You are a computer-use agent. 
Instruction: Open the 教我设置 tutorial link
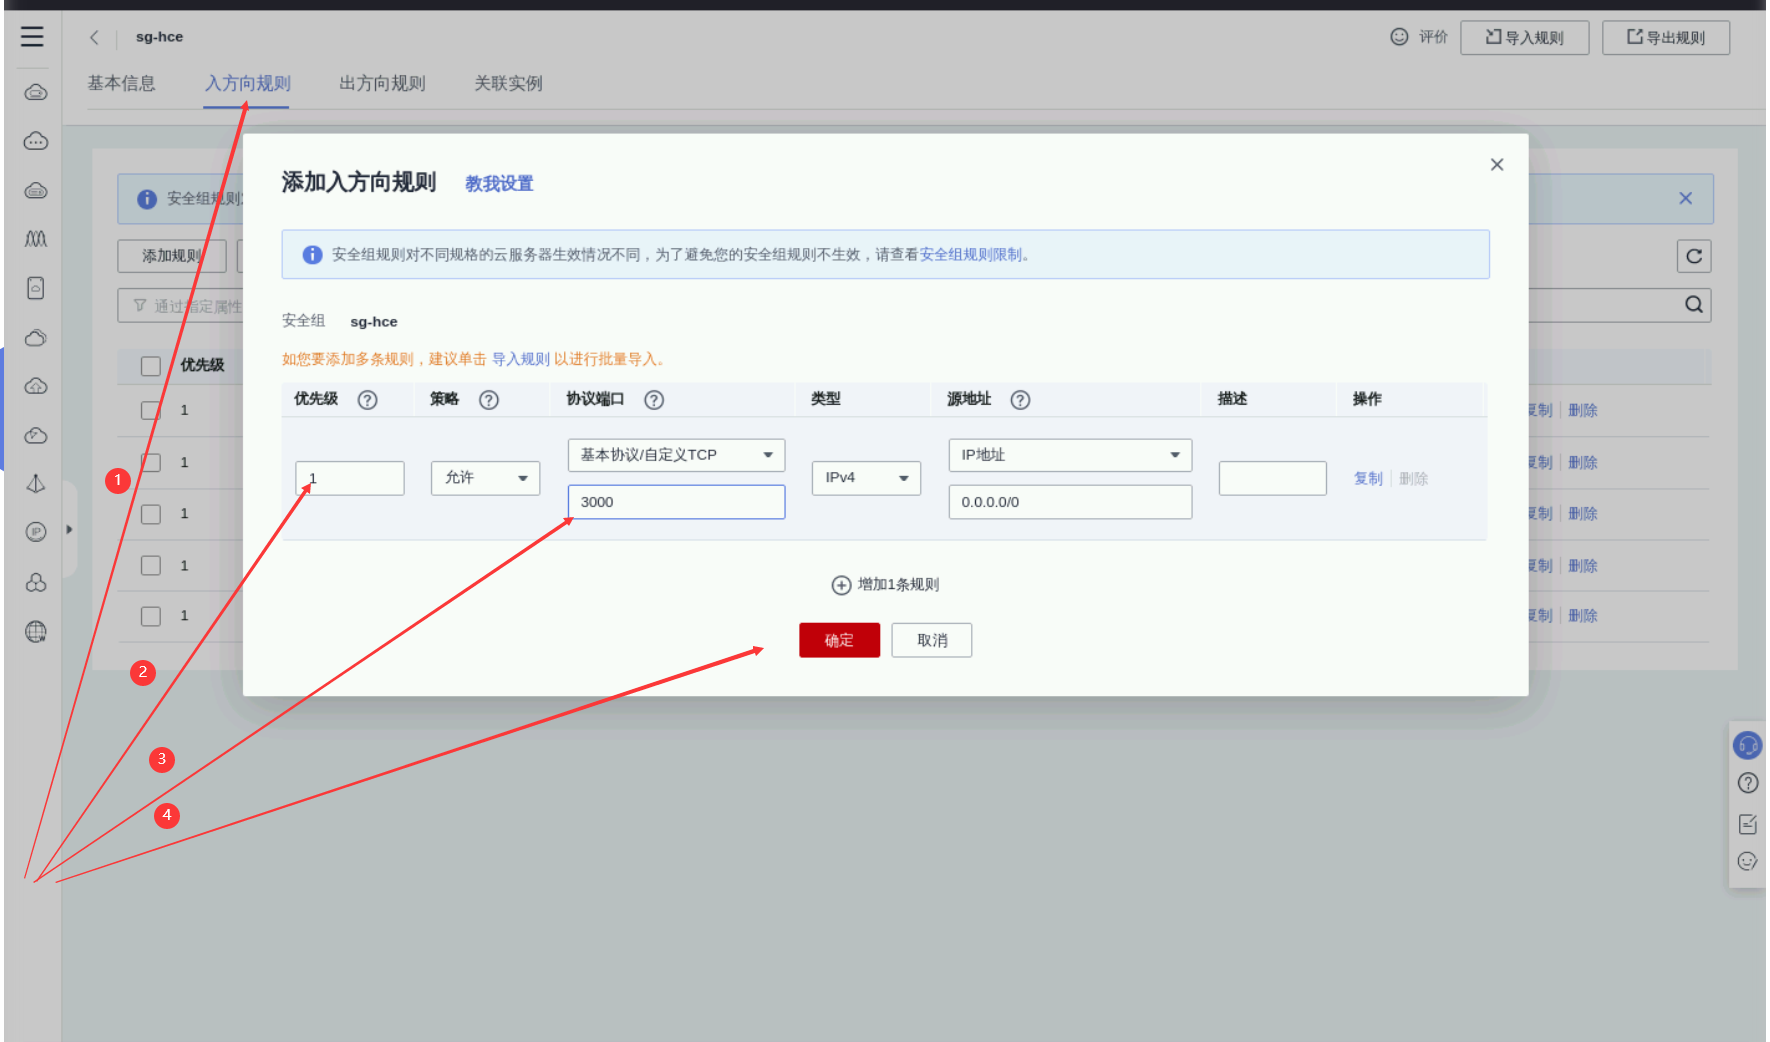[x=499, y=184]
